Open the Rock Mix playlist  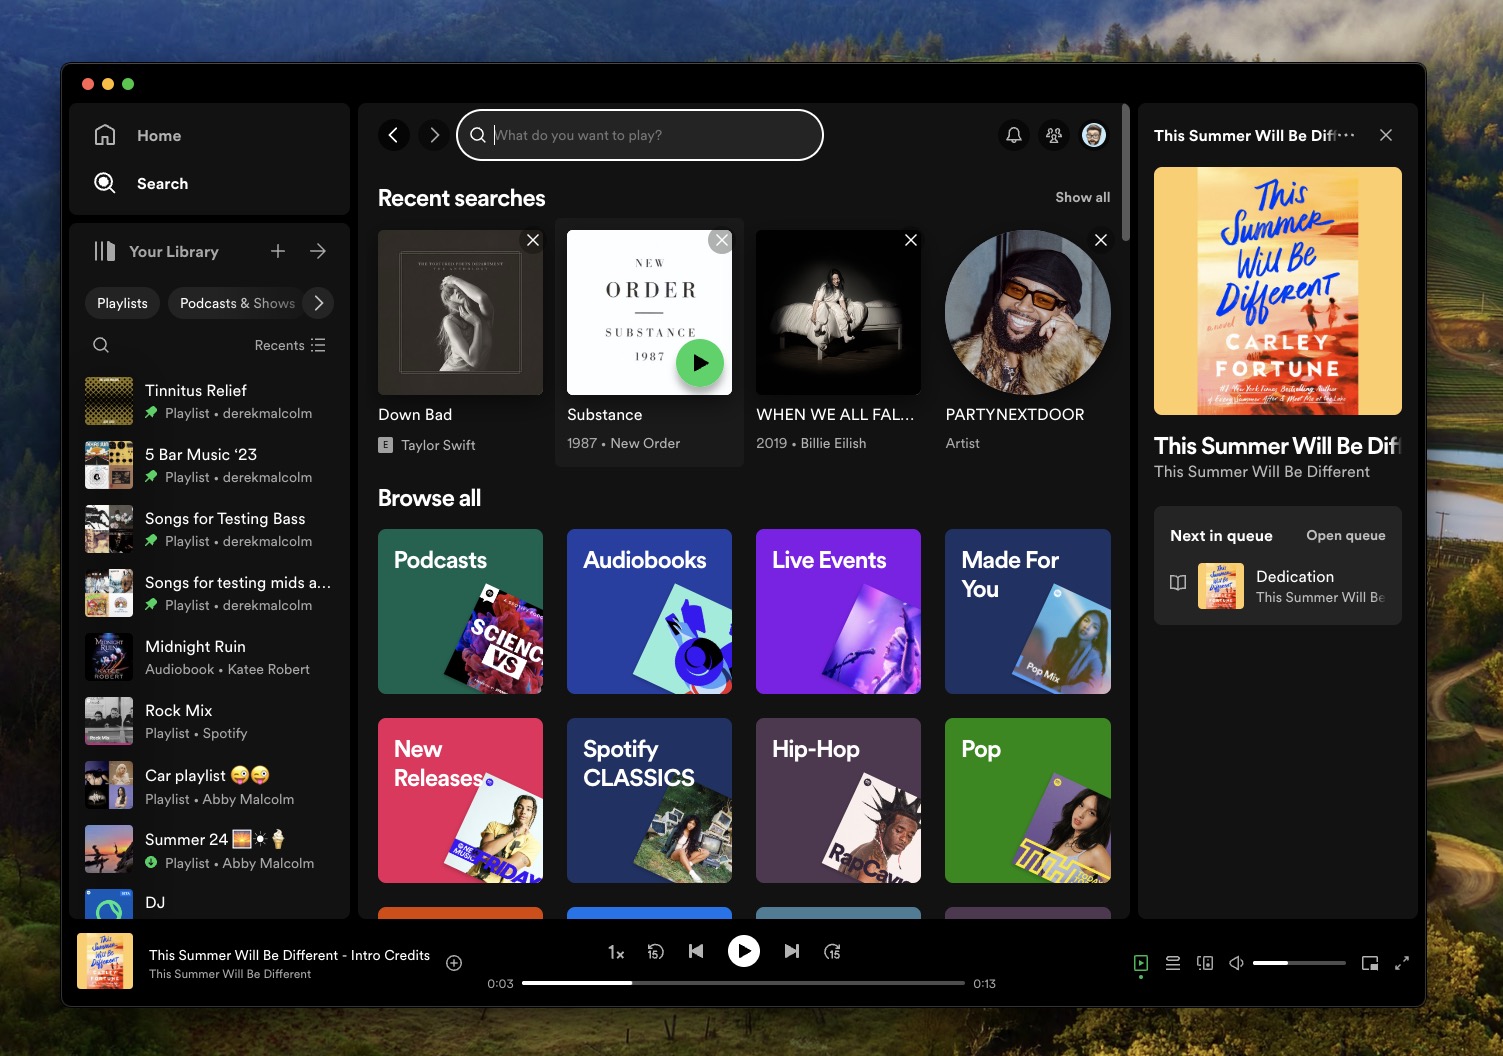tap(210, 721)
